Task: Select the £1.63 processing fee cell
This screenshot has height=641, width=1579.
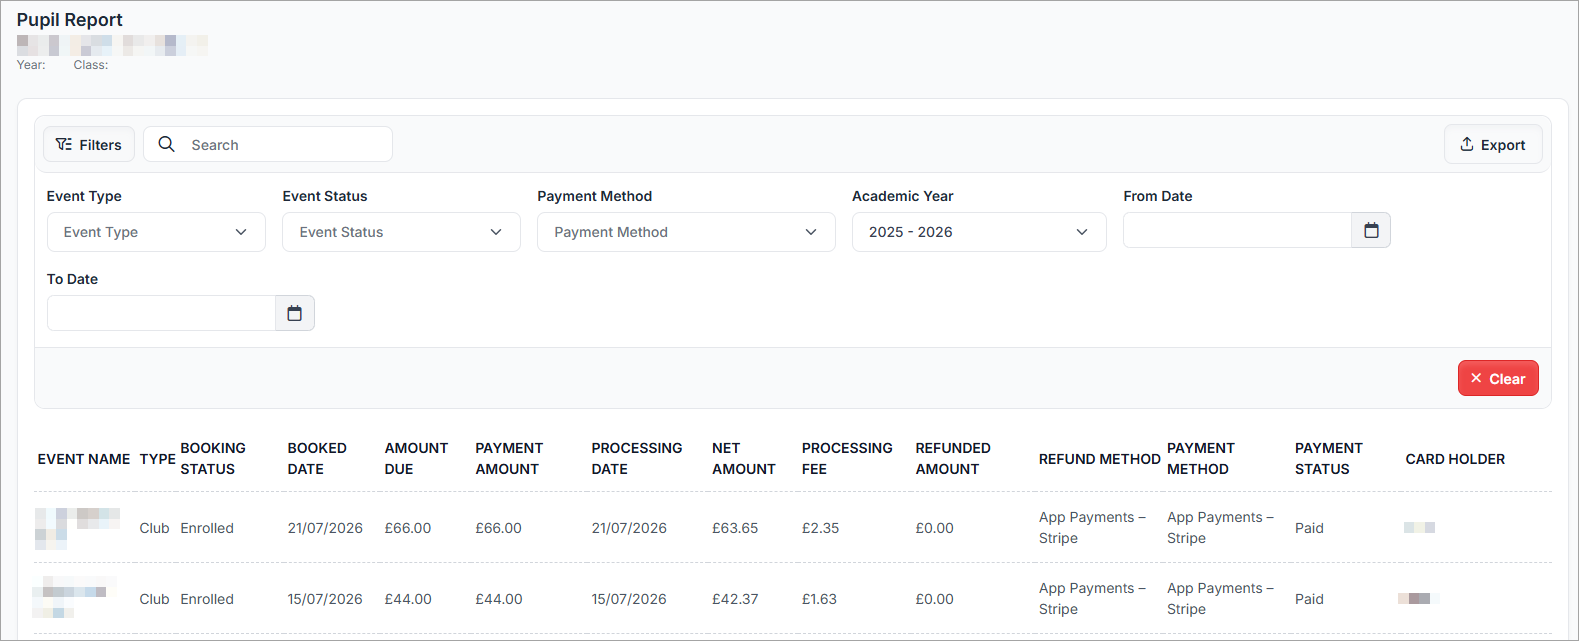Action: tap(819, 599)
